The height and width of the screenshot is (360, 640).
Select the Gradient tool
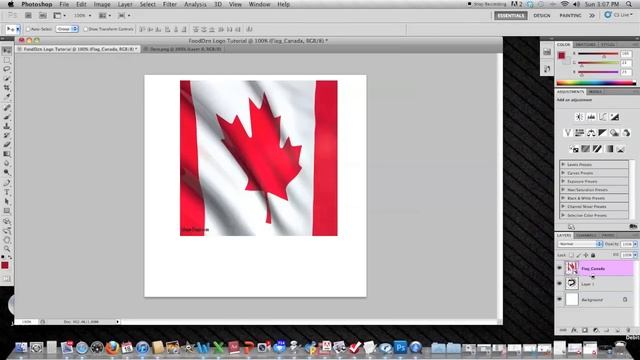[x=7, y=154]
